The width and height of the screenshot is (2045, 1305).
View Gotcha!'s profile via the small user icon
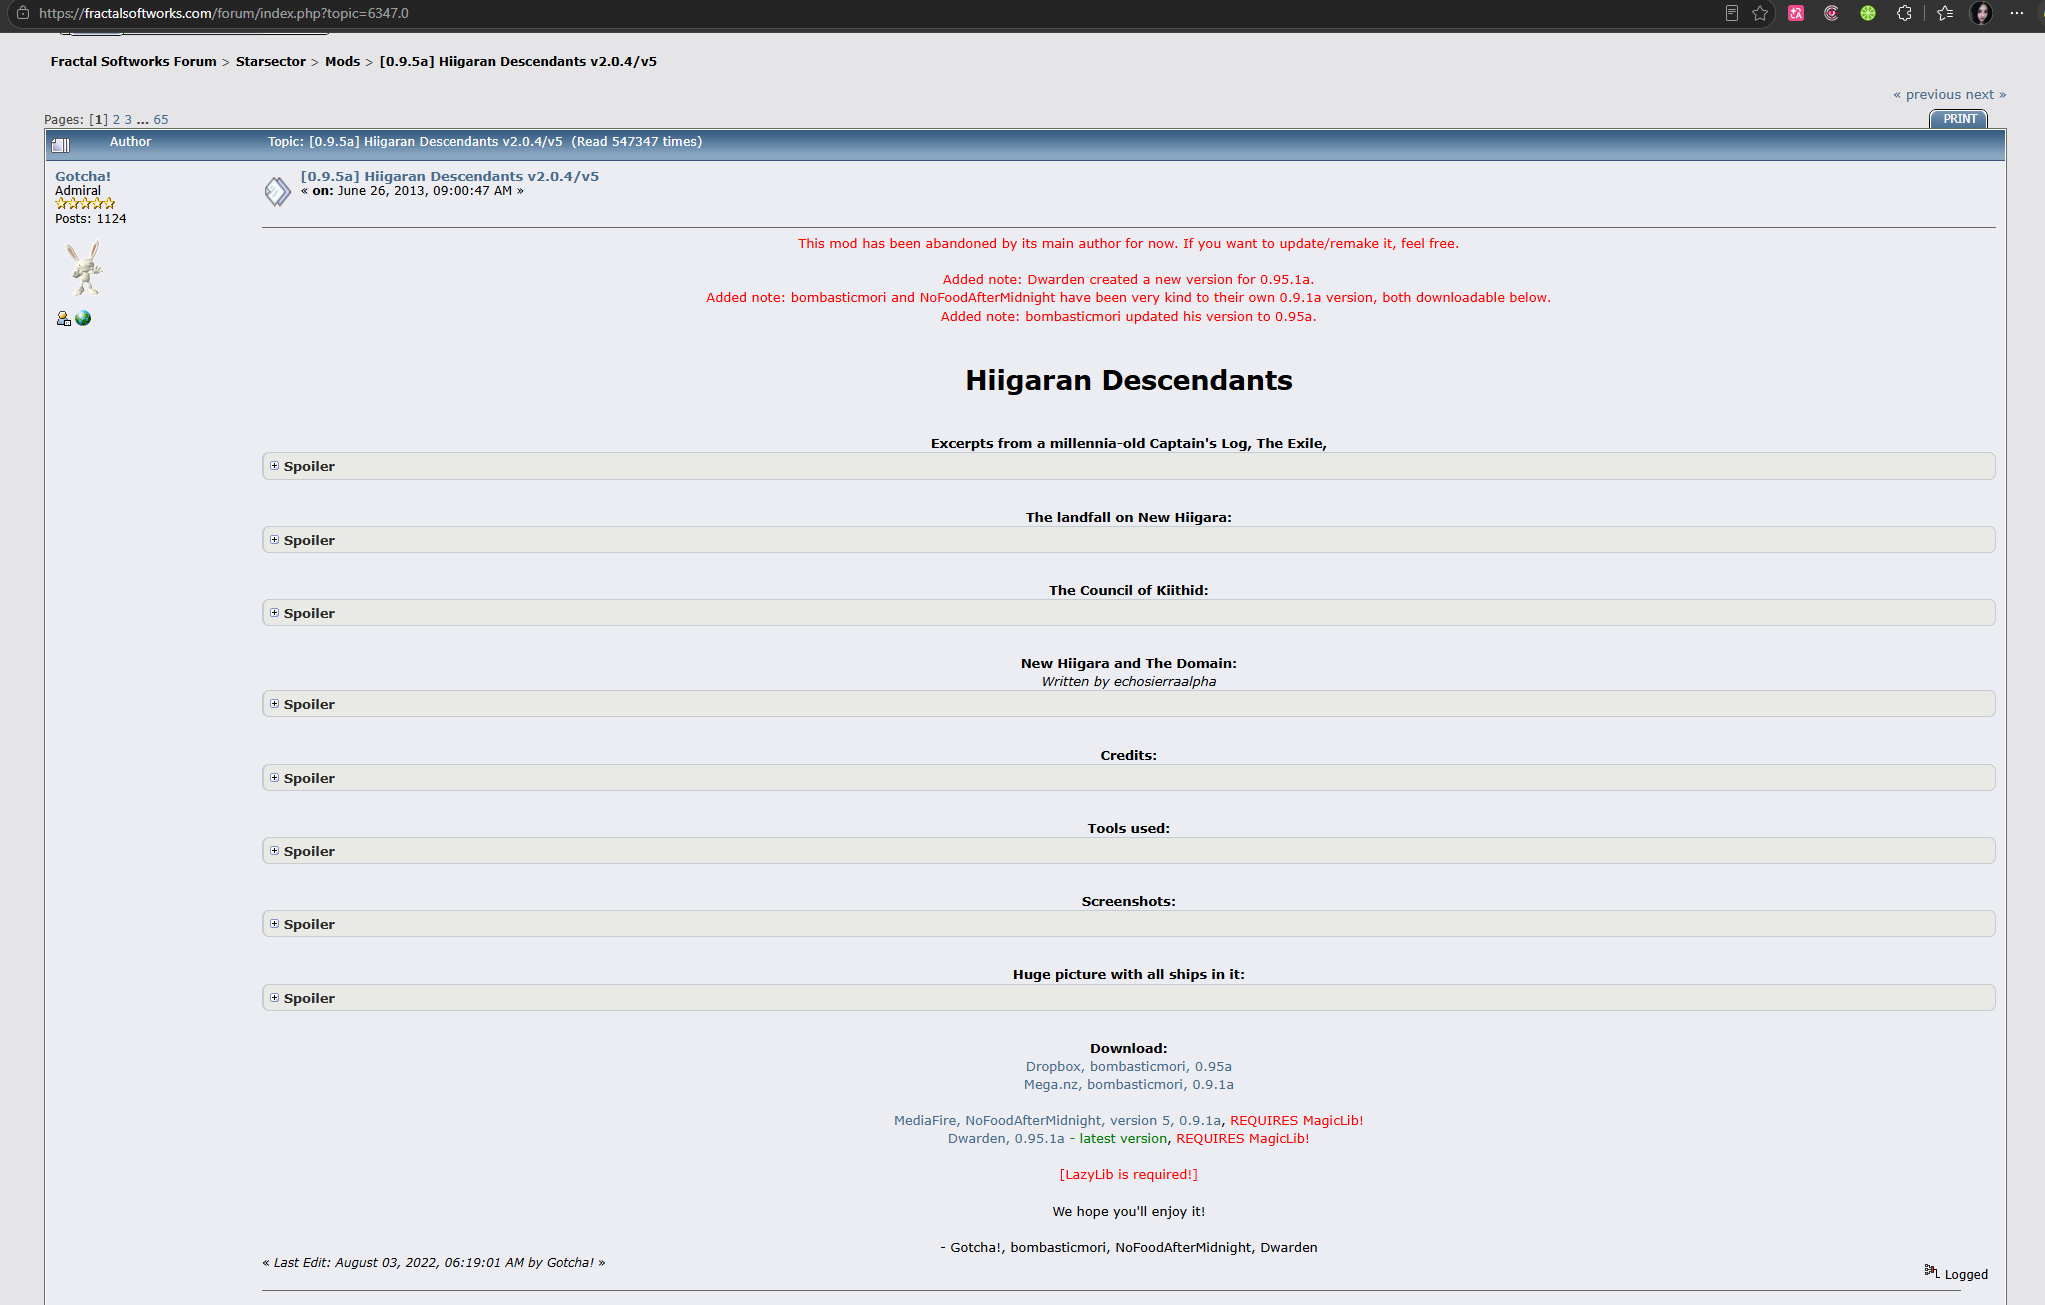pos(63,319)
